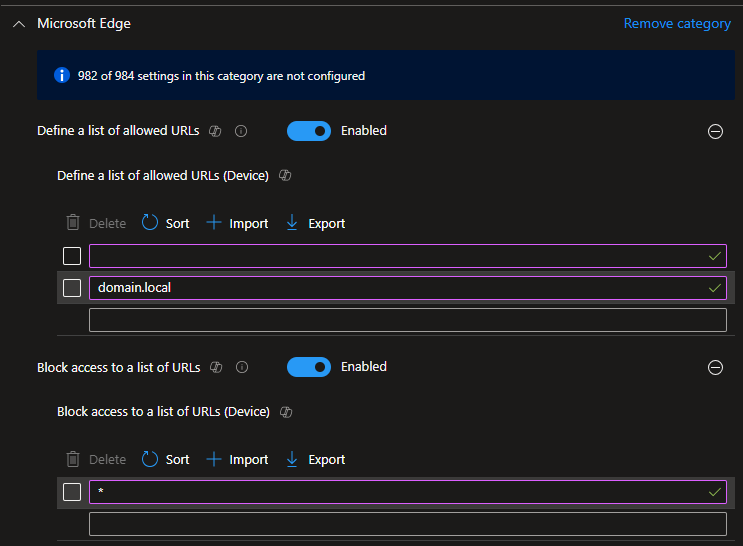This screenshot has width=743, height=546.
Task: Click the blank new entry field under domain.local
Action: tap(408, 320)
